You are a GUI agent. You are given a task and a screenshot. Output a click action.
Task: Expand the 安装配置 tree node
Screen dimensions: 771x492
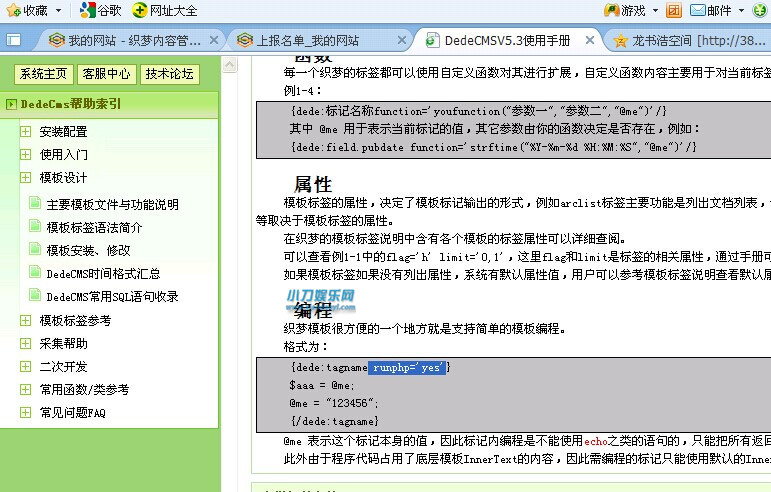[x=26, y=131]
